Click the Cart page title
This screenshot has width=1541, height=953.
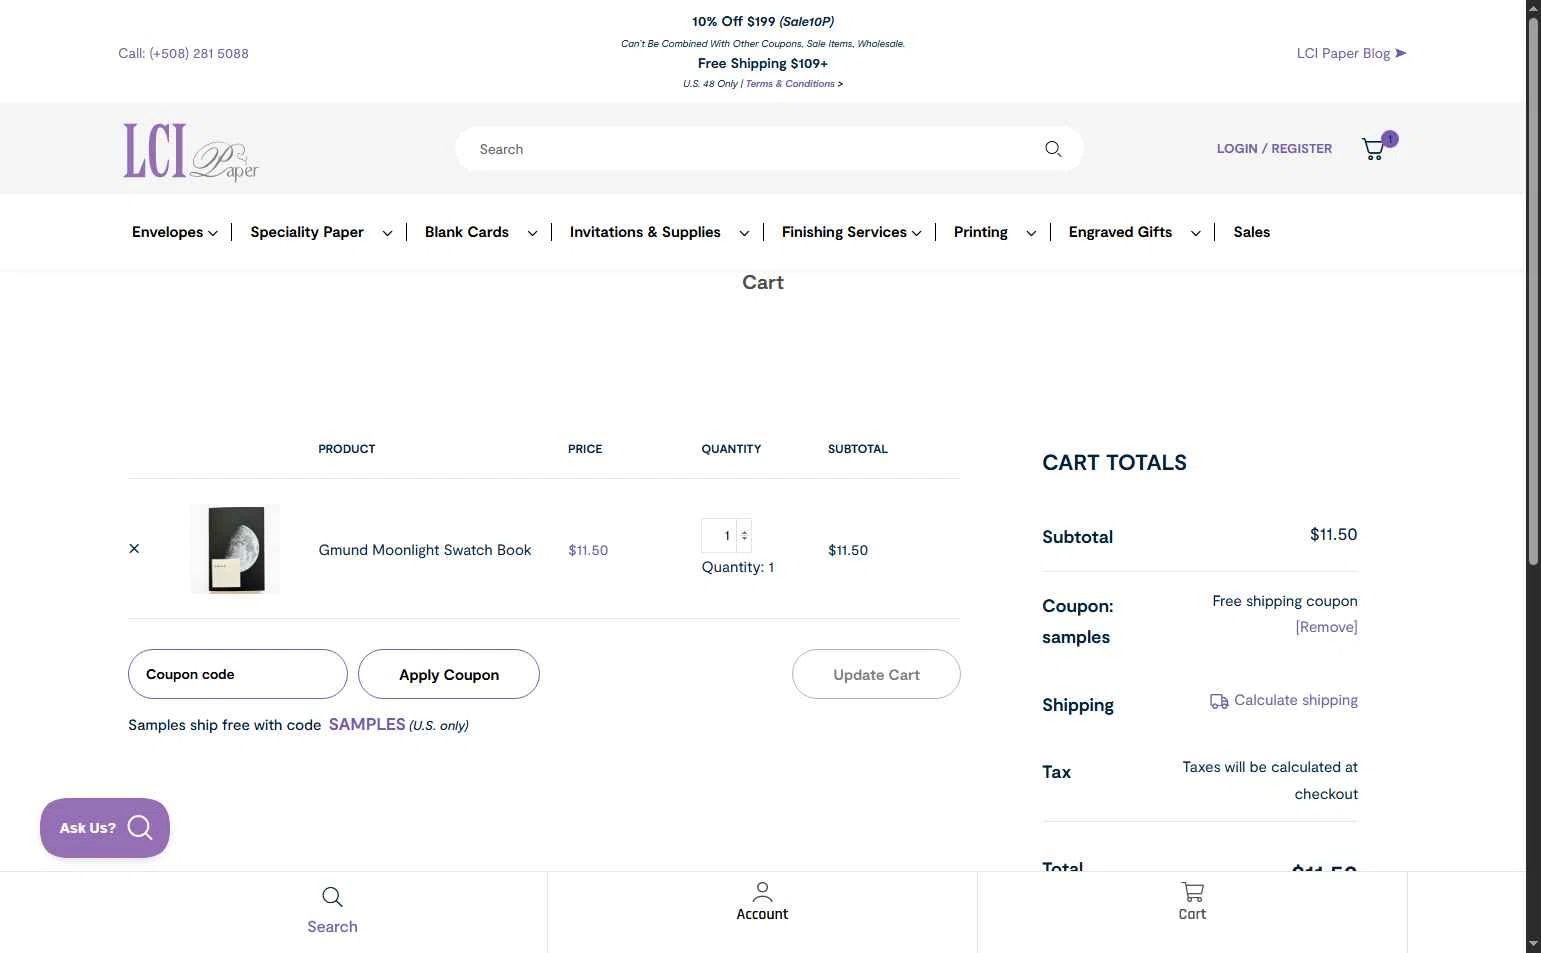click(763, 282)
